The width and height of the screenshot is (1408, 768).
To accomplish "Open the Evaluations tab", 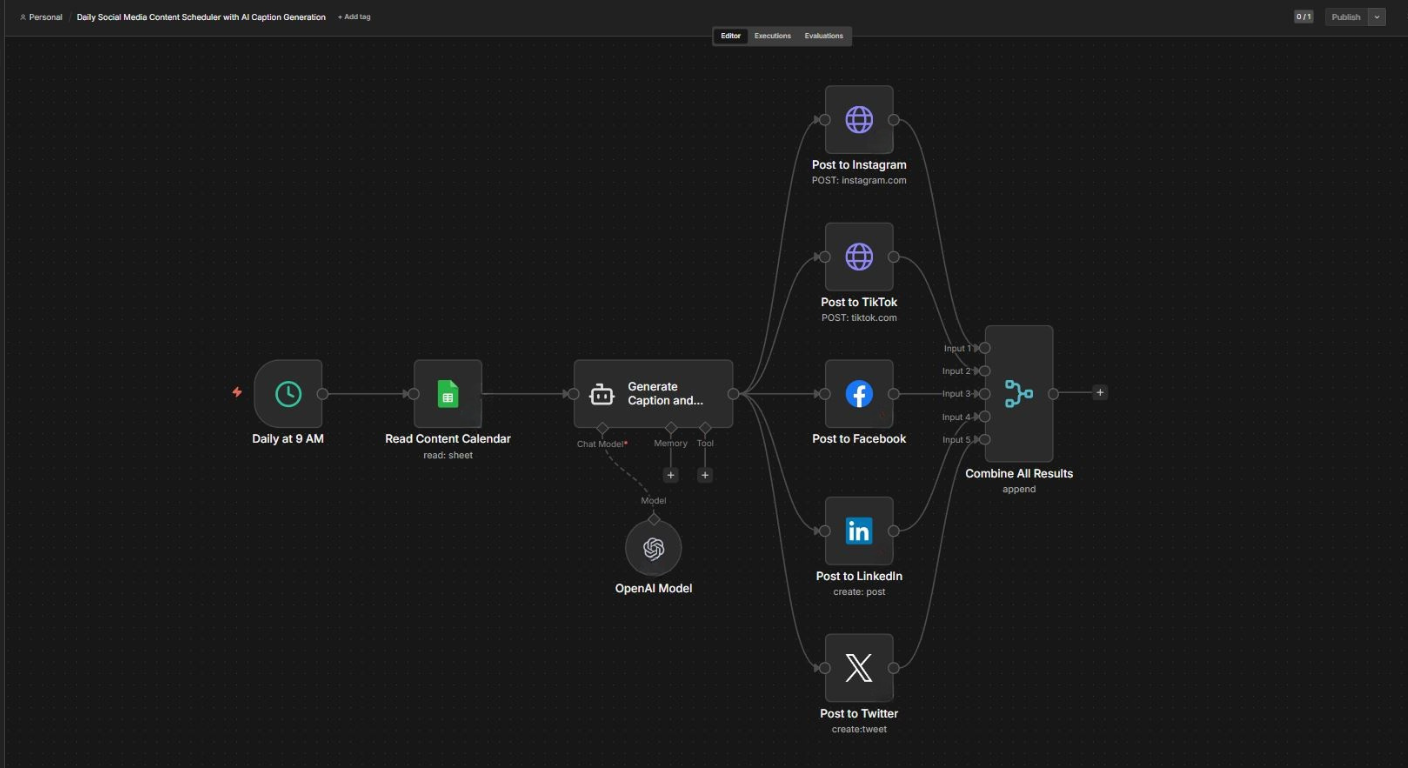I will tap(823, 36).
